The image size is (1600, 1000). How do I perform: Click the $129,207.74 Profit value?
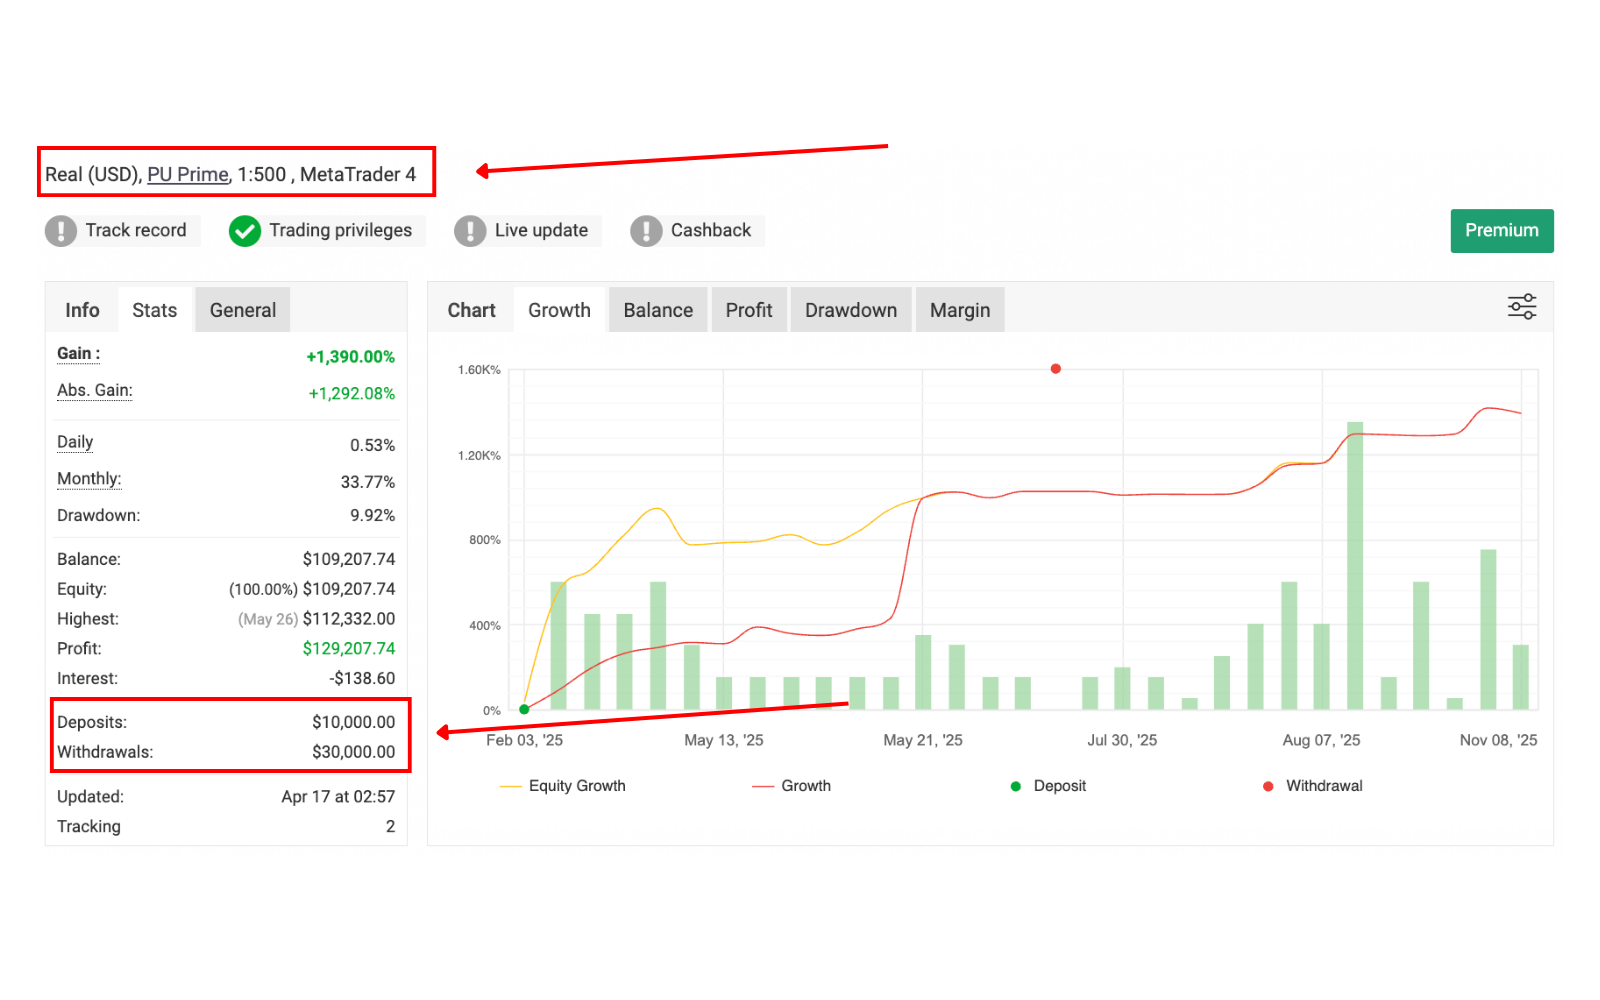click(349, 649)
